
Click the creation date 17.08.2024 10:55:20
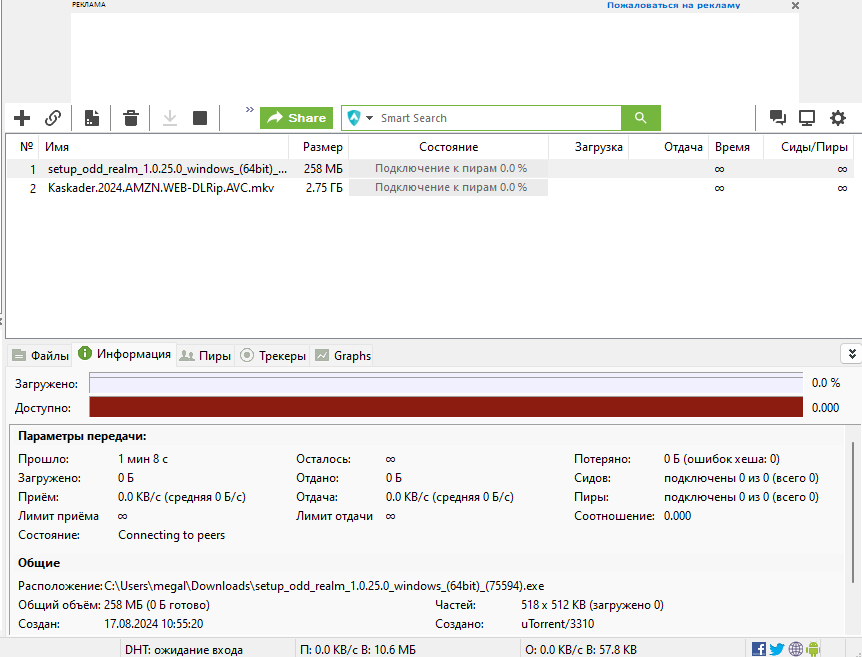(154, 624)
